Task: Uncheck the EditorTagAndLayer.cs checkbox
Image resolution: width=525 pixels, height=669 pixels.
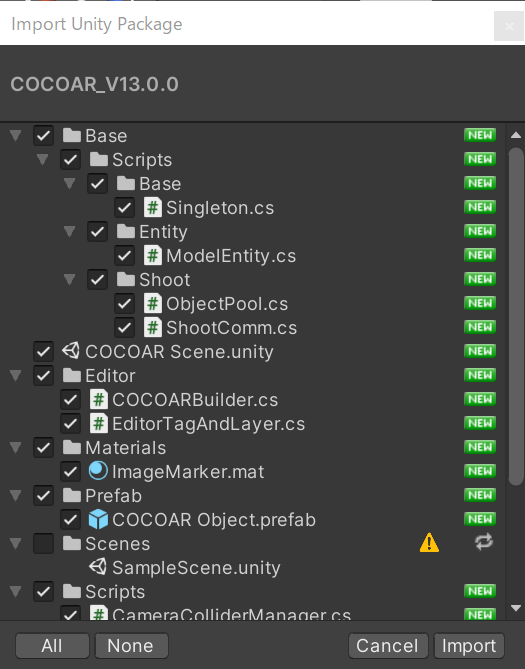Action: (x=70, y=424)
